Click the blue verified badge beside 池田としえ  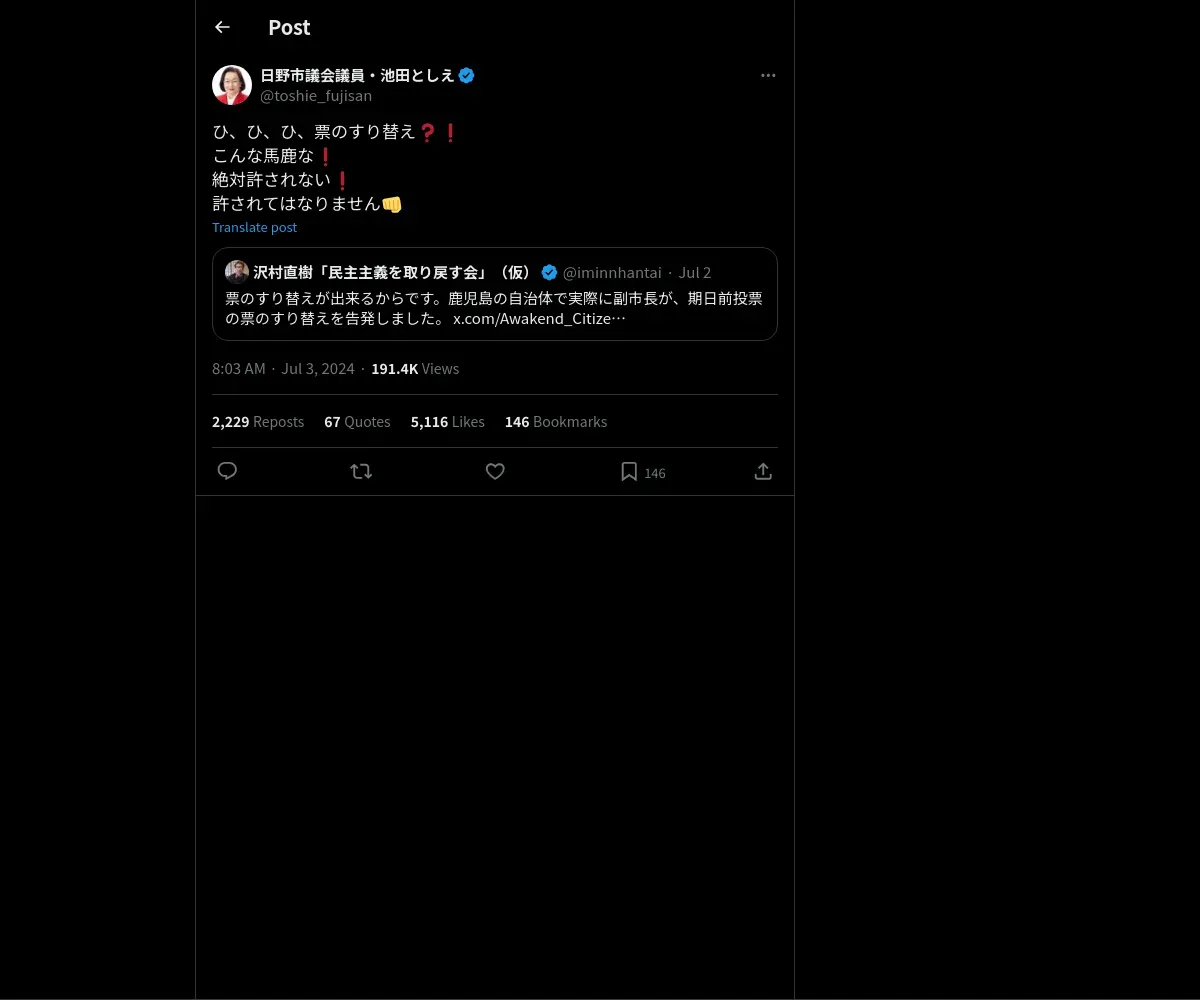pyautogui.click(x=466, y=75)
